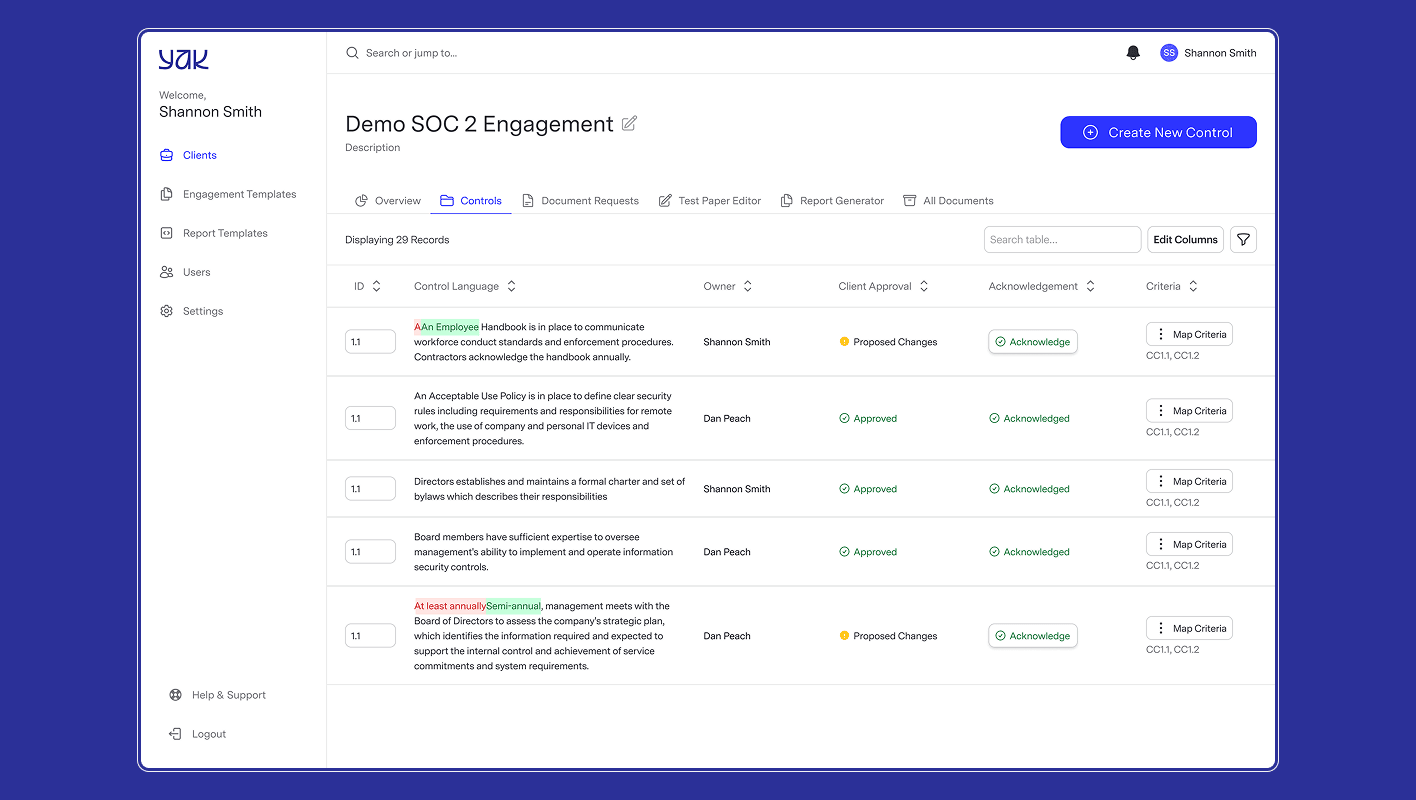Click Report Templates code icon
This screenshot has width=1416, height=800.
[166, 233]
